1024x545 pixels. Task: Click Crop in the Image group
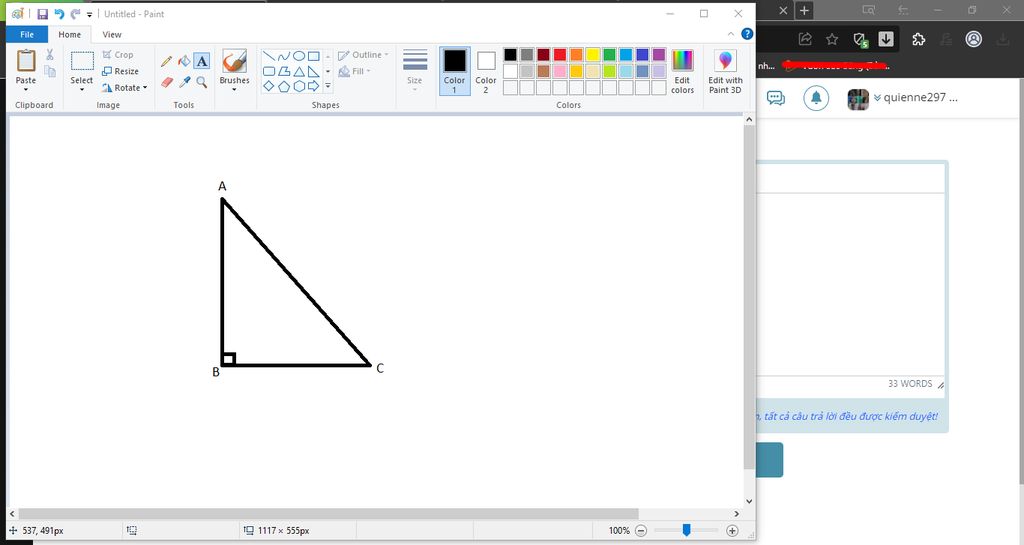[x=118, y=55]
